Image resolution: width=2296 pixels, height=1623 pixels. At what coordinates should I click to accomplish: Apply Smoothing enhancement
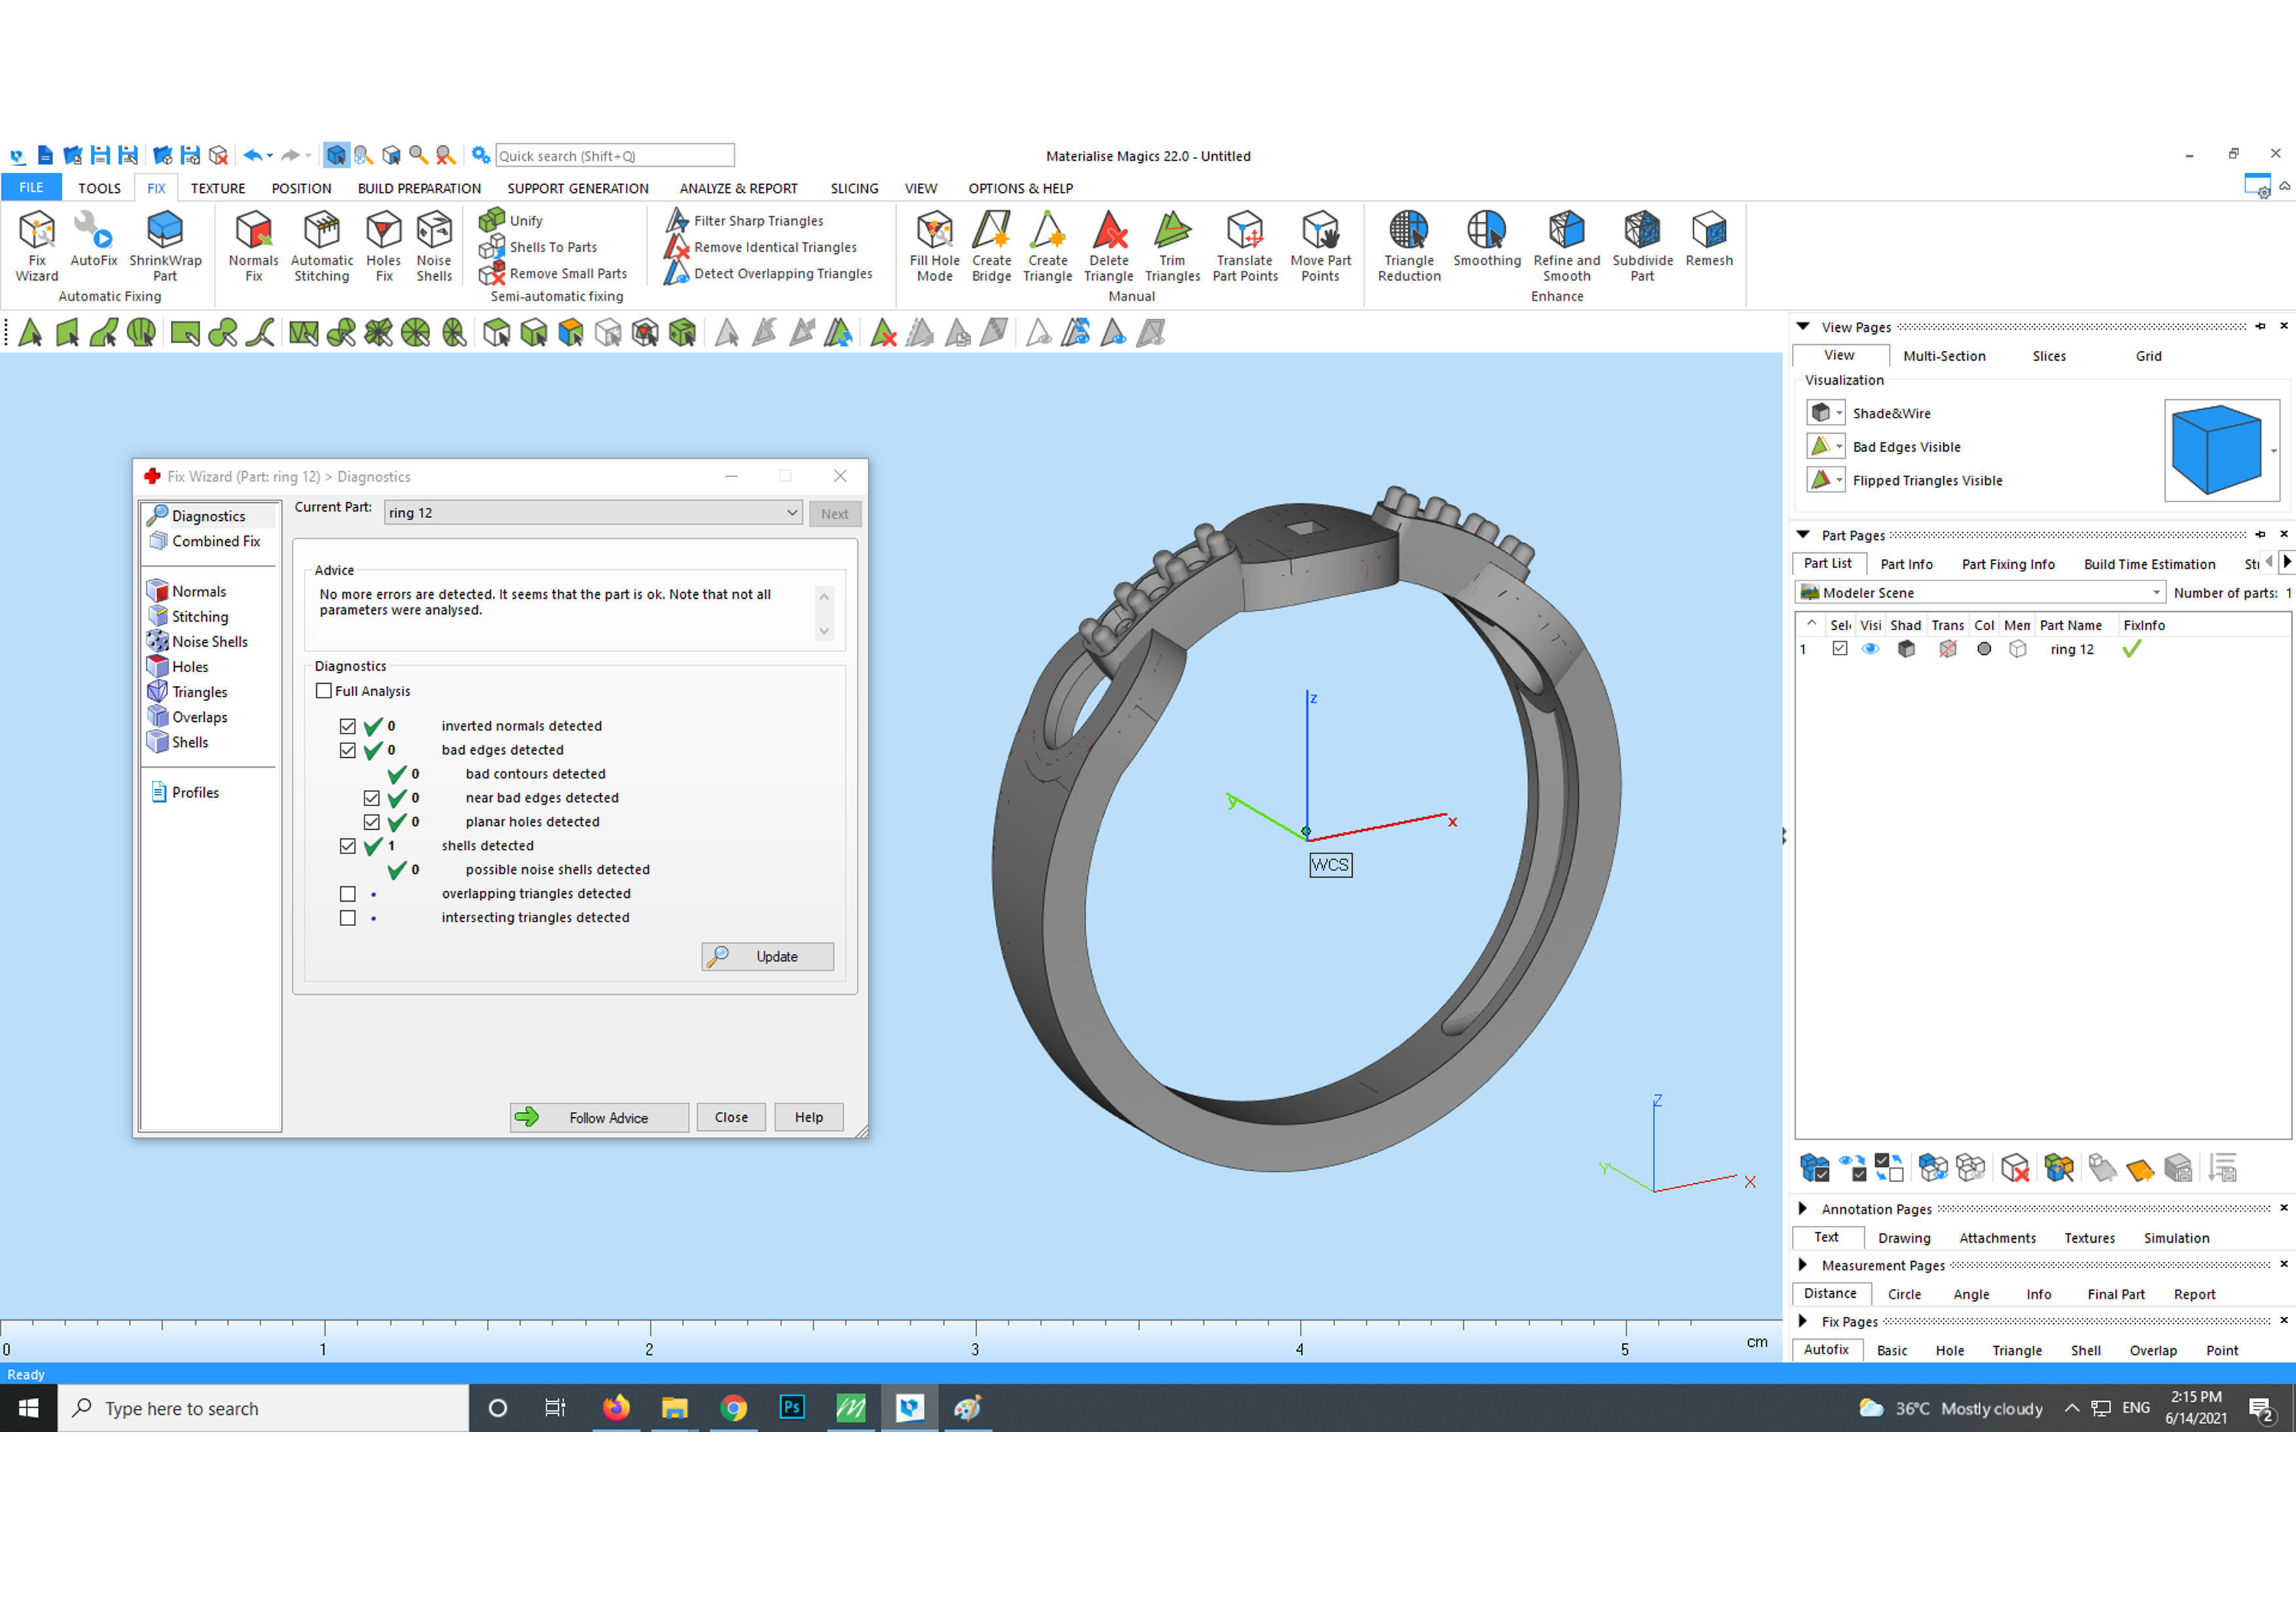coord(1486,239)
